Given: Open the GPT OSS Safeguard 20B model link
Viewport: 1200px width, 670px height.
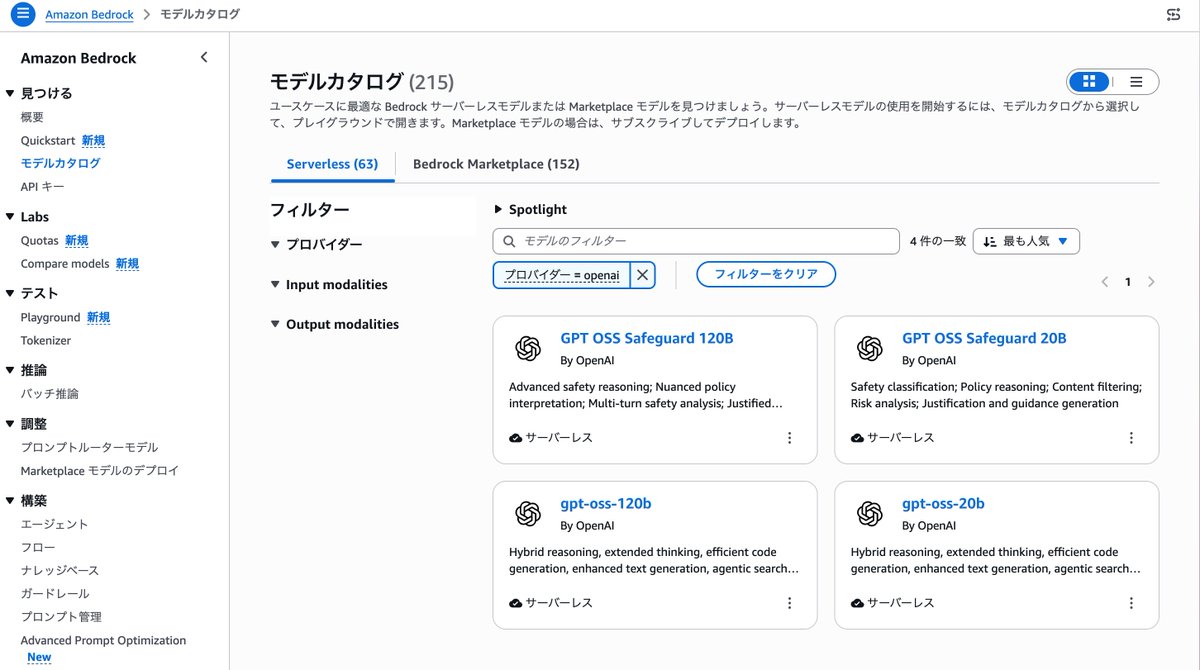Looking at the screenshot, I should [x=984, y=338].
